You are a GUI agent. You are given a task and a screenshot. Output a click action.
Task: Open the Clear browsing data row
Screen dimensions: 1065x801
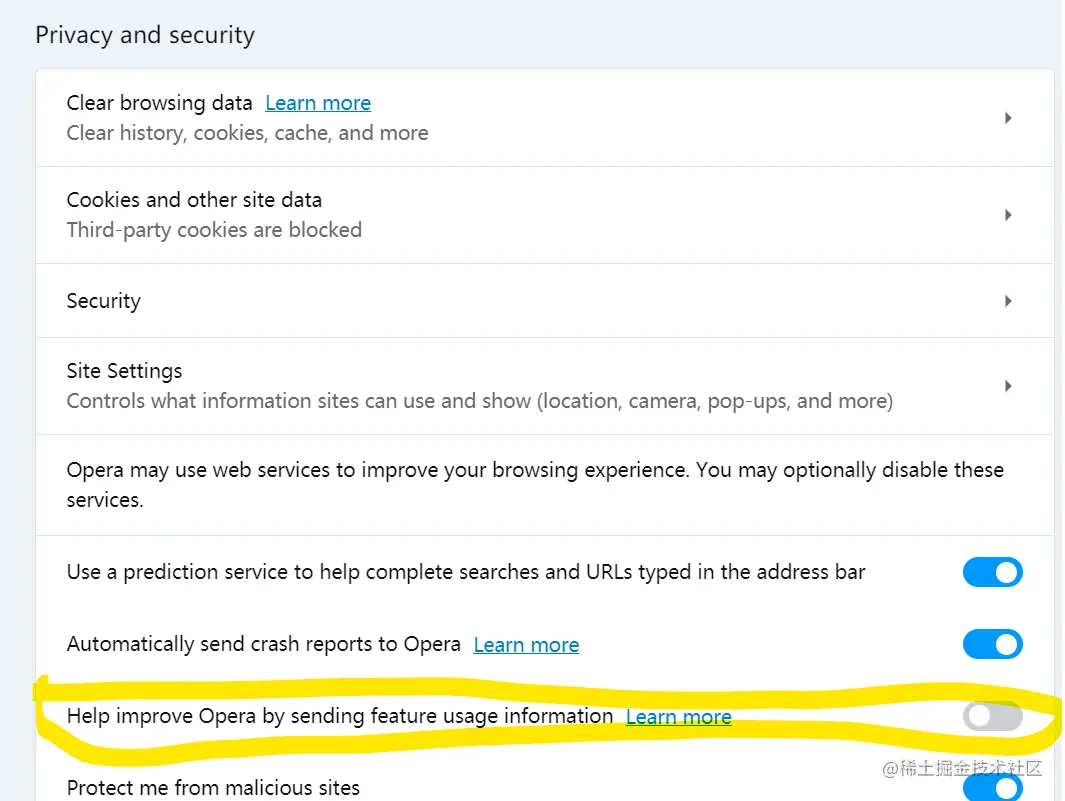(x=160, y=103)
